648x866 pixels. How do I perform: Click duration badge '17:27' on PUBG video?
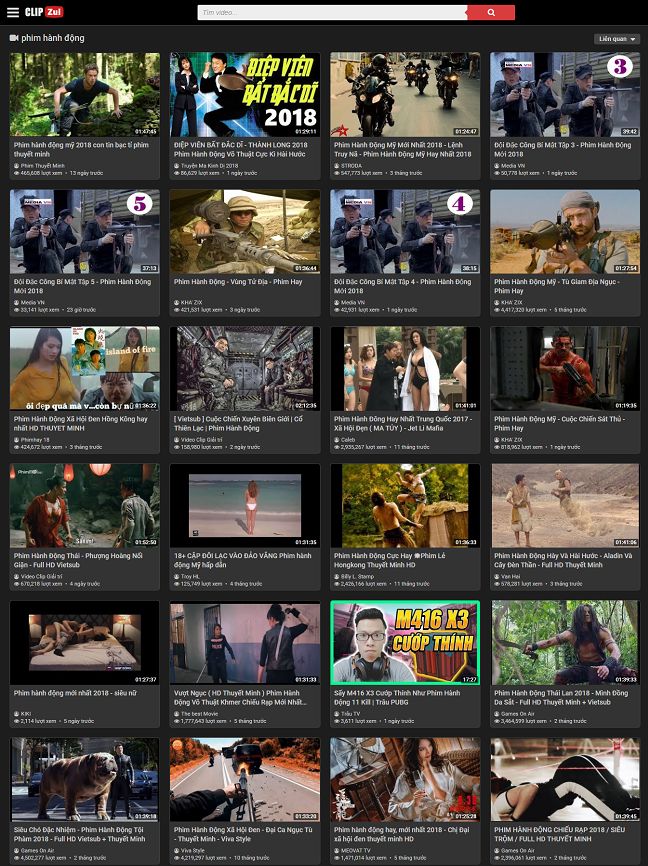(470, 680)
